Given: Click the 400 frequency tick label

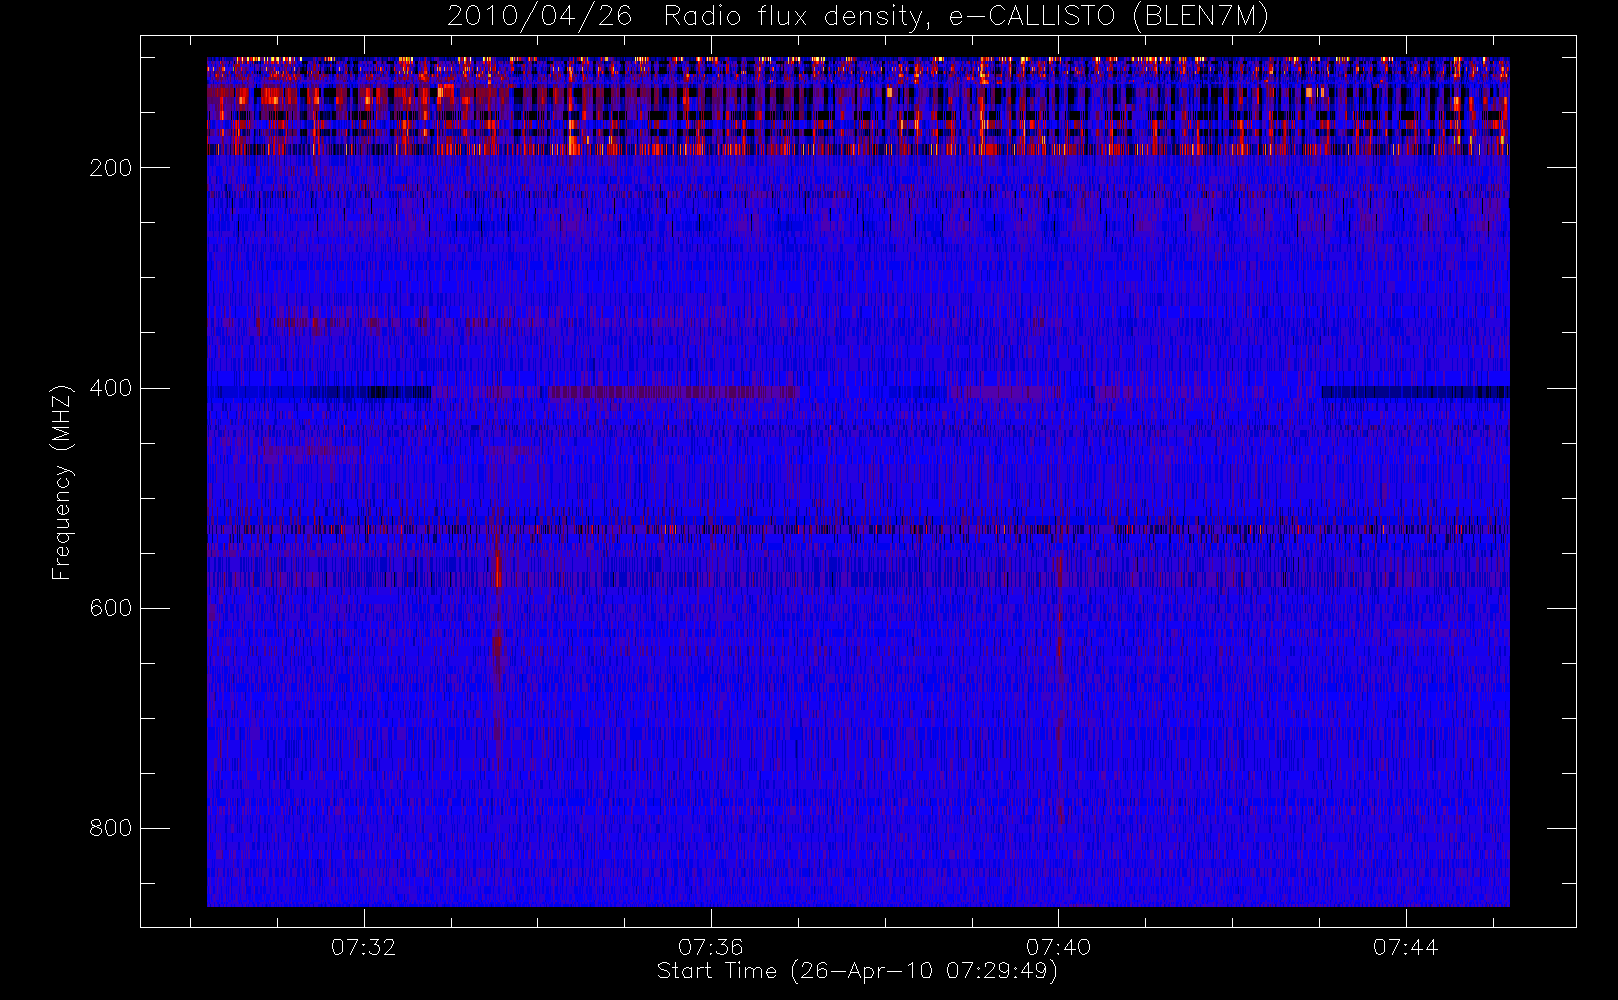Looking at the screenshot, I should pos(111,388).
